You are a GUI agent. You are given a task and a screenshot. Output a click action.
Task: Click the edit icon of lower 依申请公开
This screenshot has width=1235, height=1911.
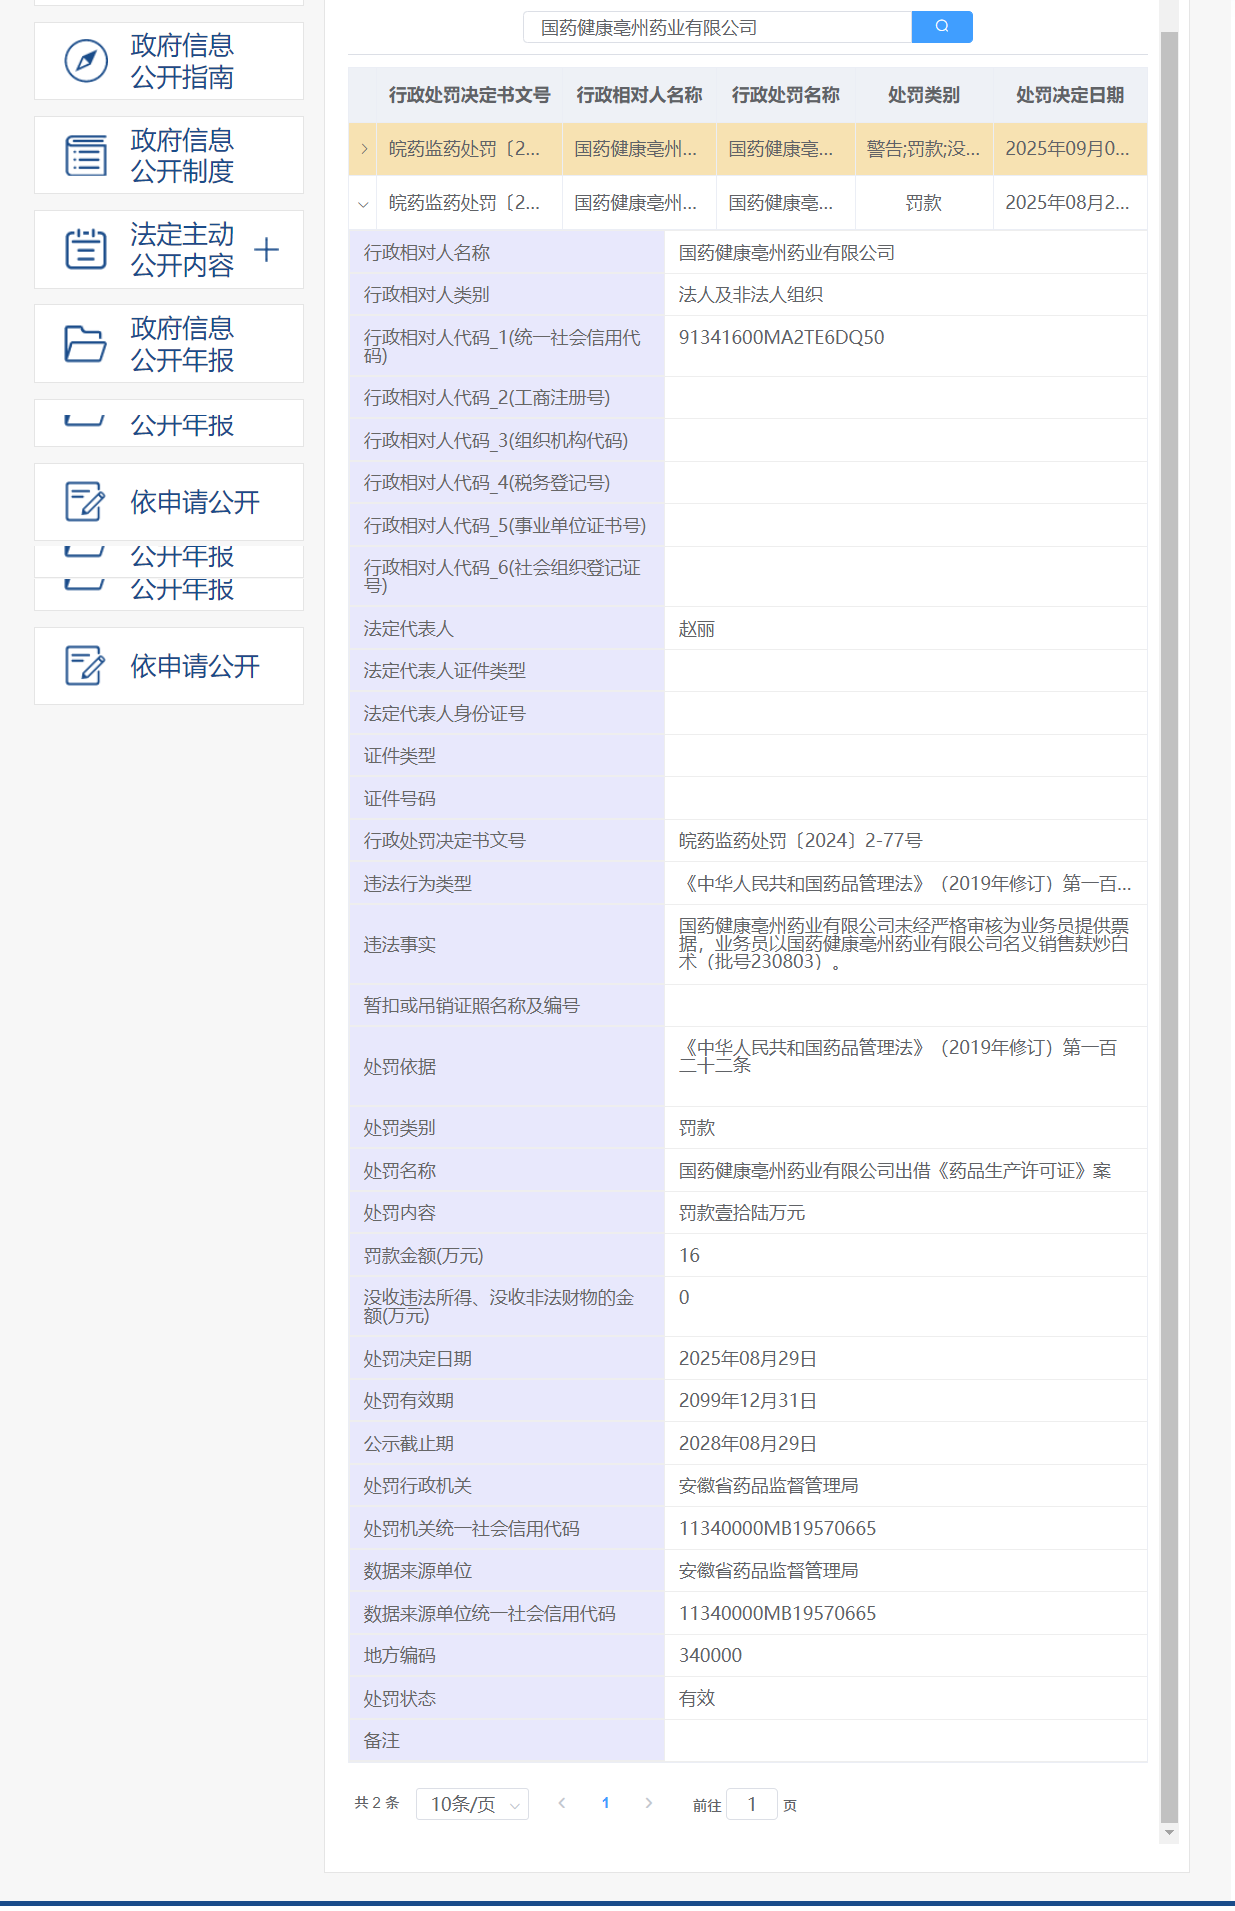[85, 665]
